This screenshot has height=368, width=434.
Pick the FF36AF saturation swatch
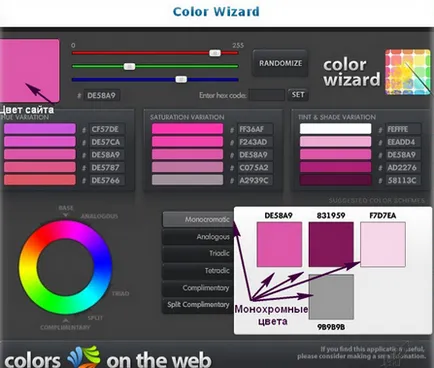187,129
